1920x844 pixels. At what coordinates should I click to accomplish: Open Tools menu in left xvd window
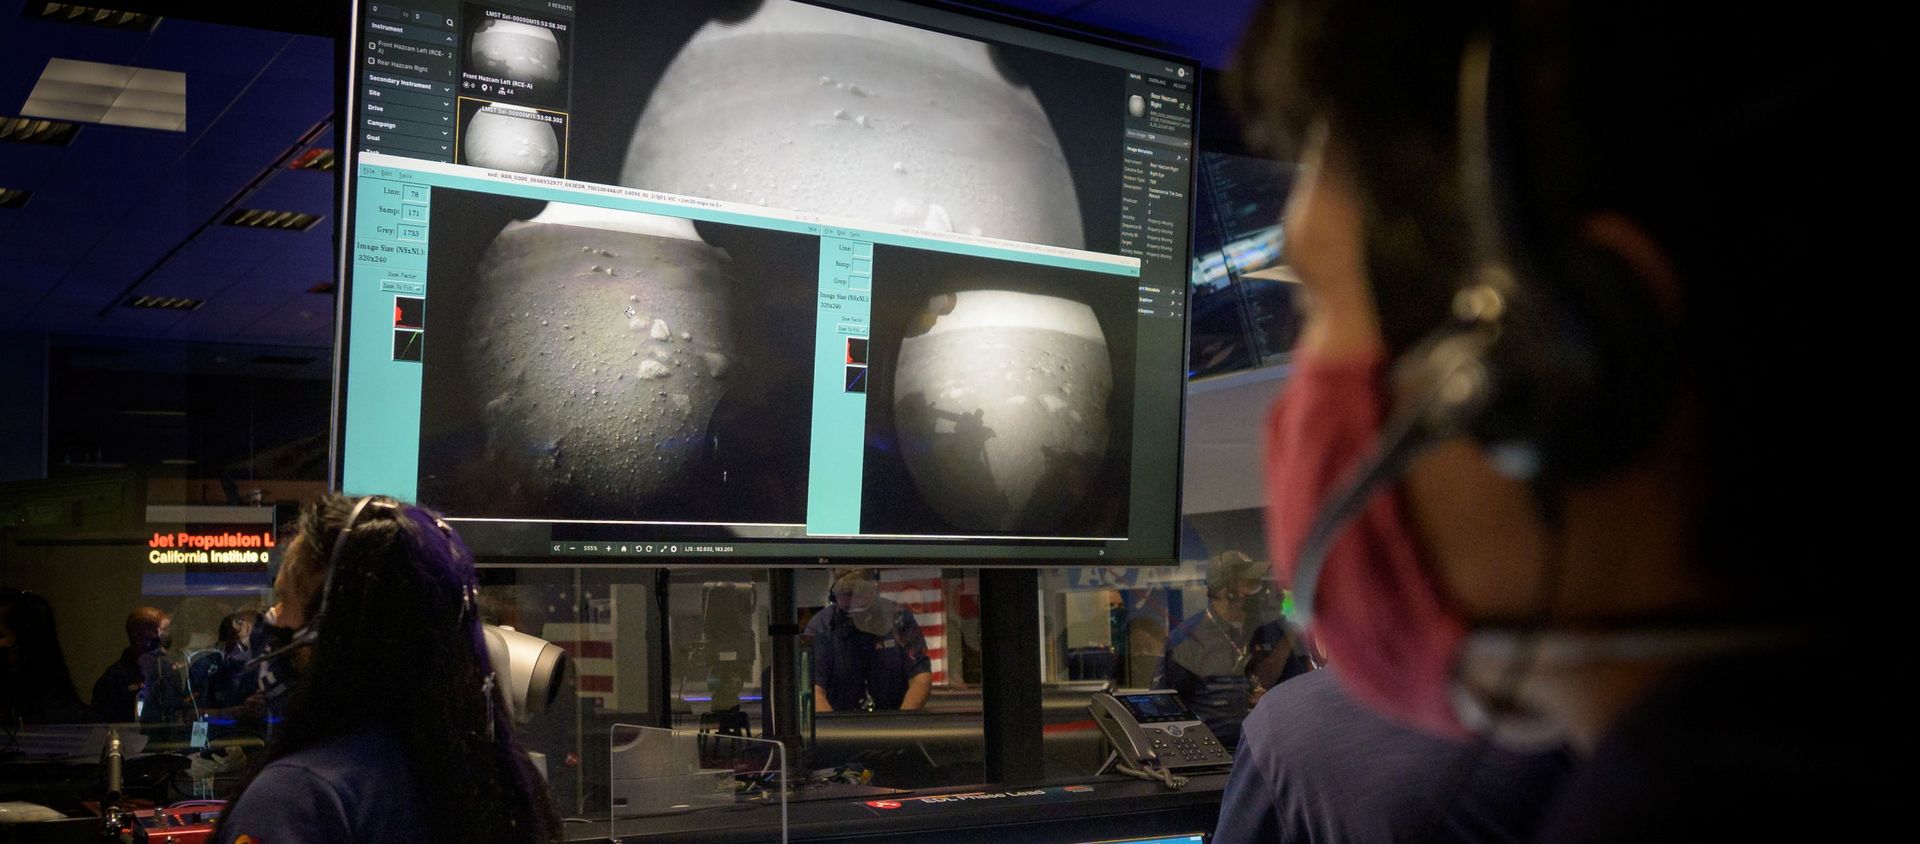click(x=405, y=176)
